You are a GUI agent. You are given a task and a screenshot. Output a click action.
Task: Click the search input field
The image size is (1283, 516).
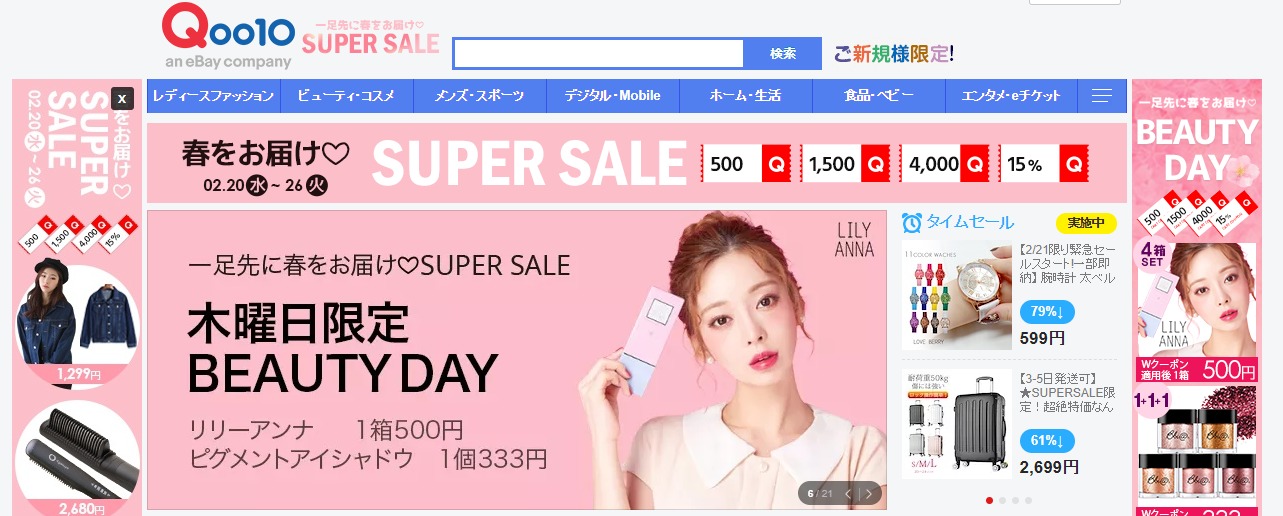pyautogui.click(x=598, y=54)
